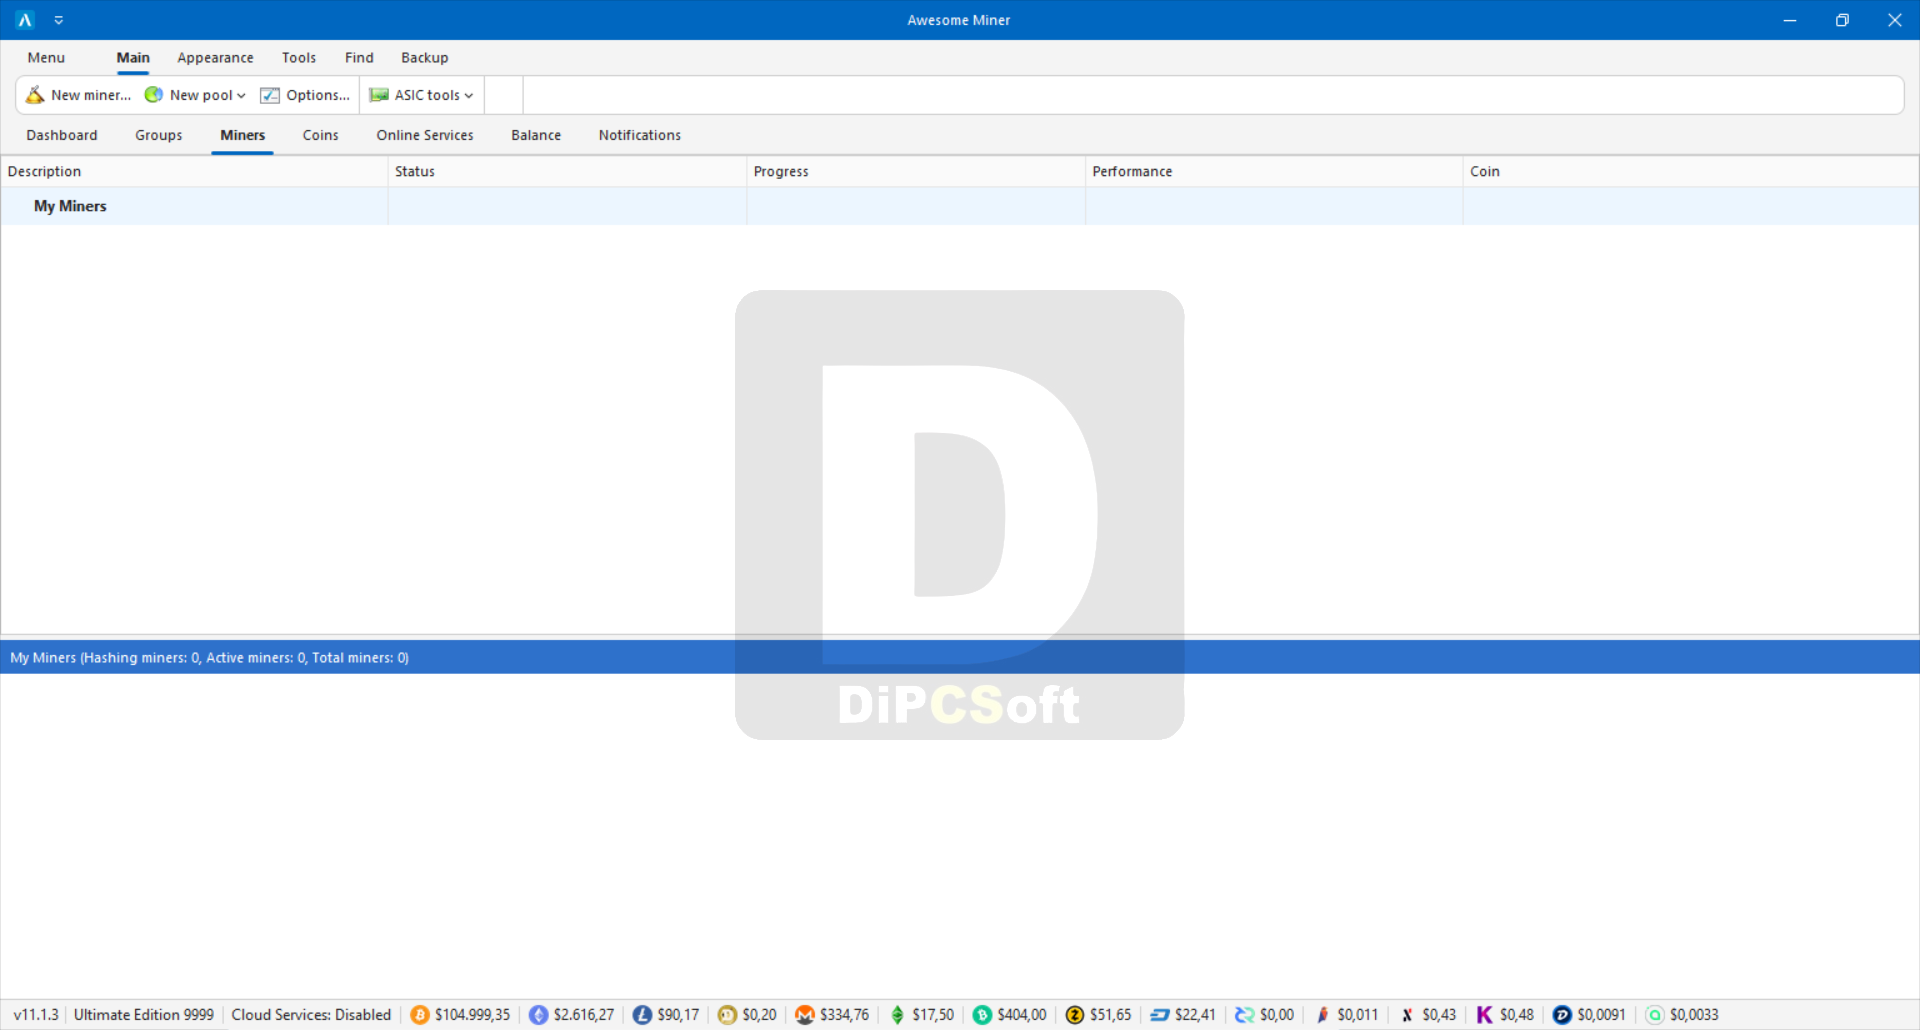Open the Online Services tab

tap(425, 135)
